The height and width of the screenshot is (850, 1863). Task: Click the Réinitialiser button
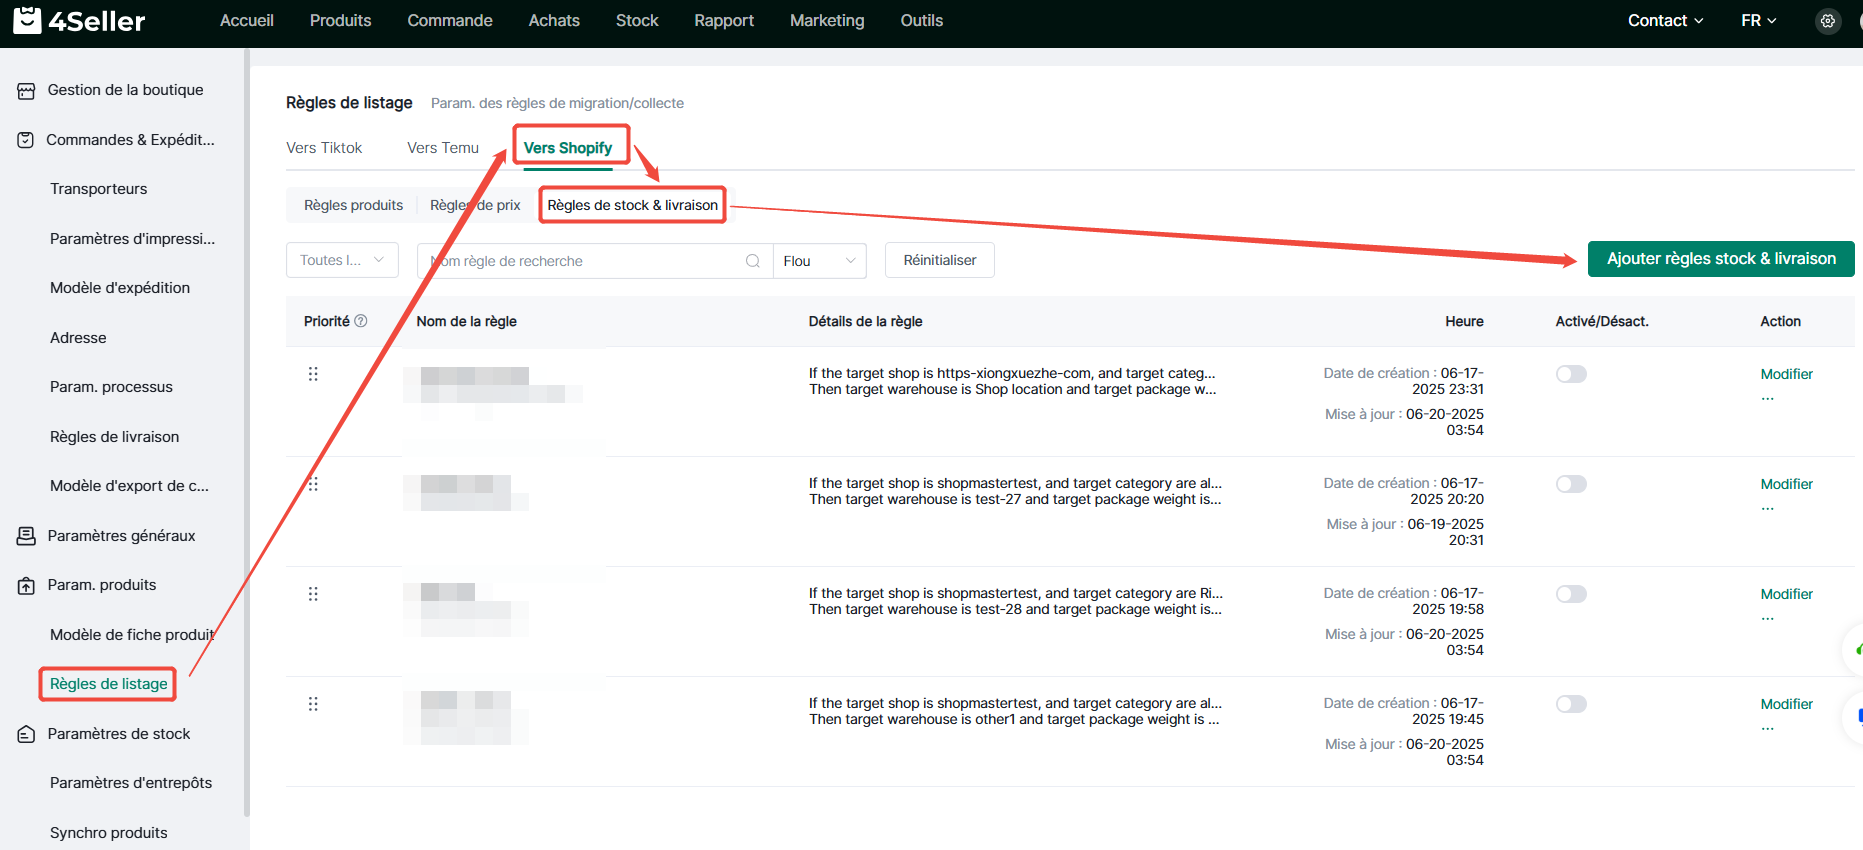pos(940,260)
